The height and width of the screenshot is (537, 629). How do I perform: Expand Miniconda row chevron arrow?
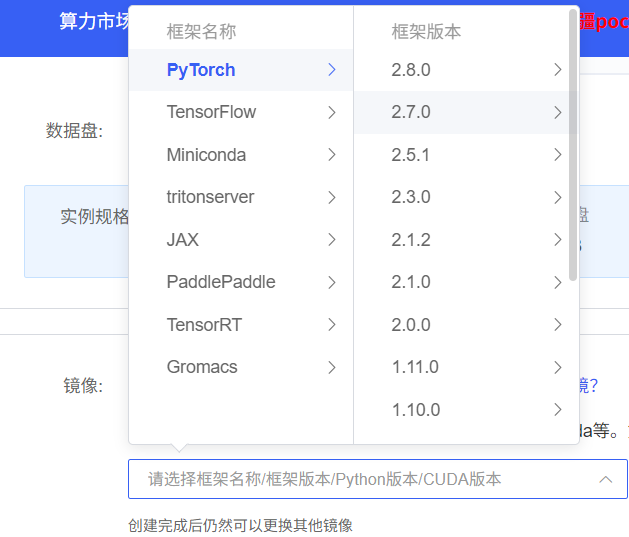pyautogui.click(x=332, y=155)
